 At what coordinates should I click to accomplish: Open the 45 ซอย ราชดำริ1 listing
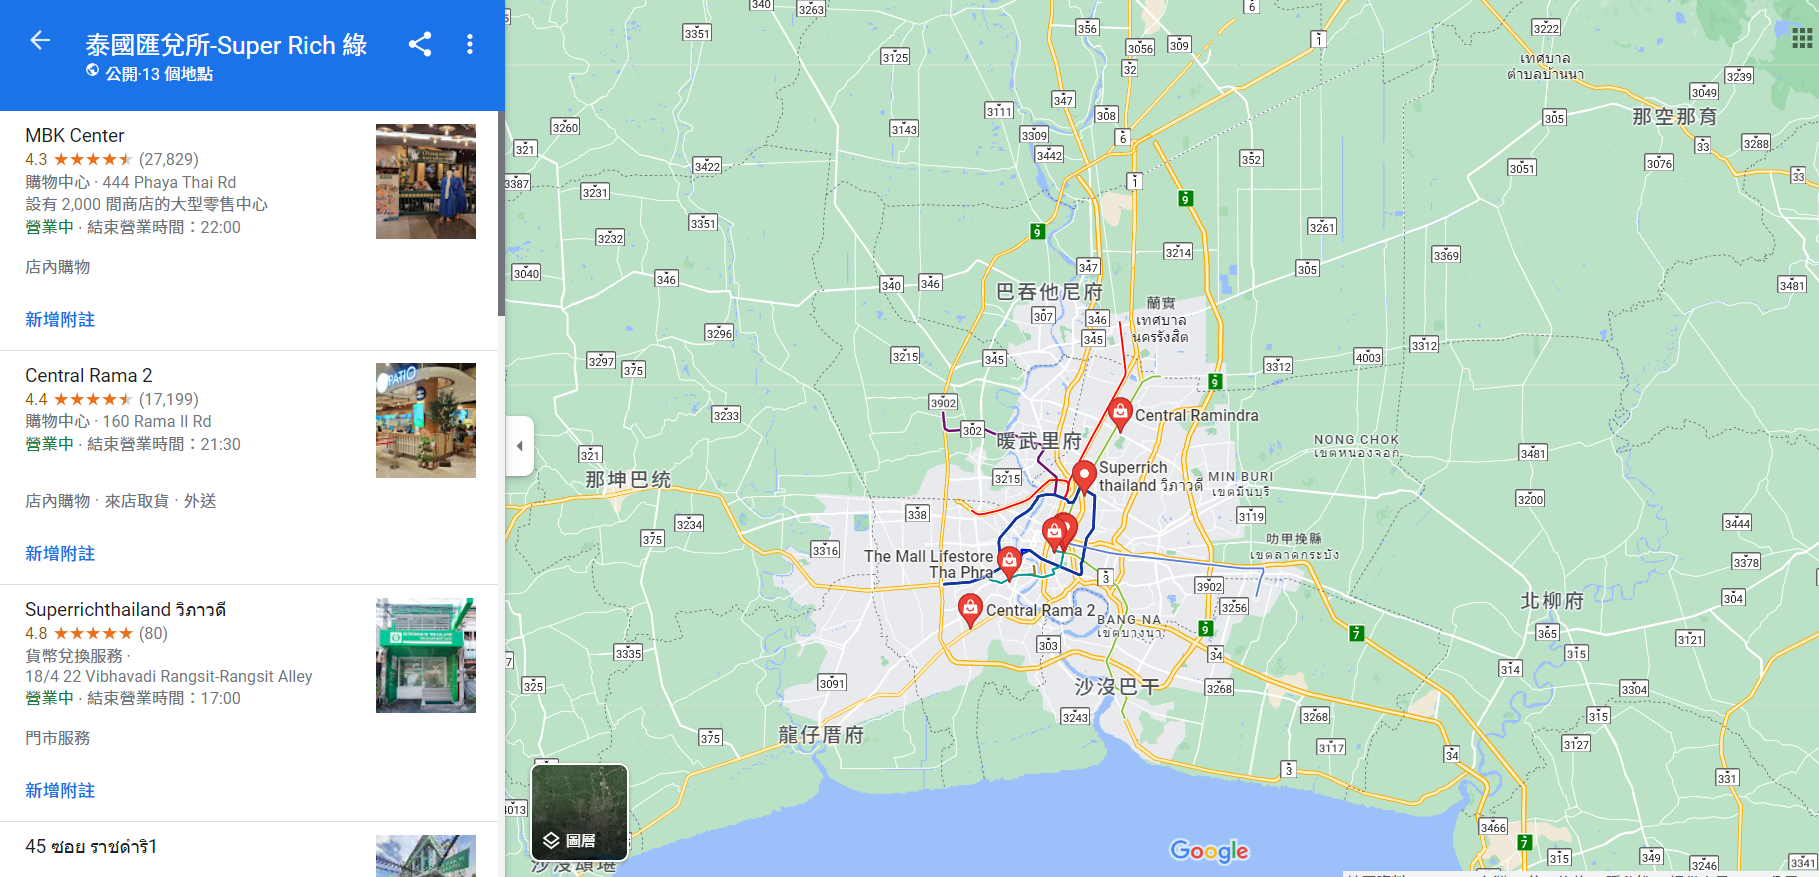pyautogui.click(x=91, y=847)
